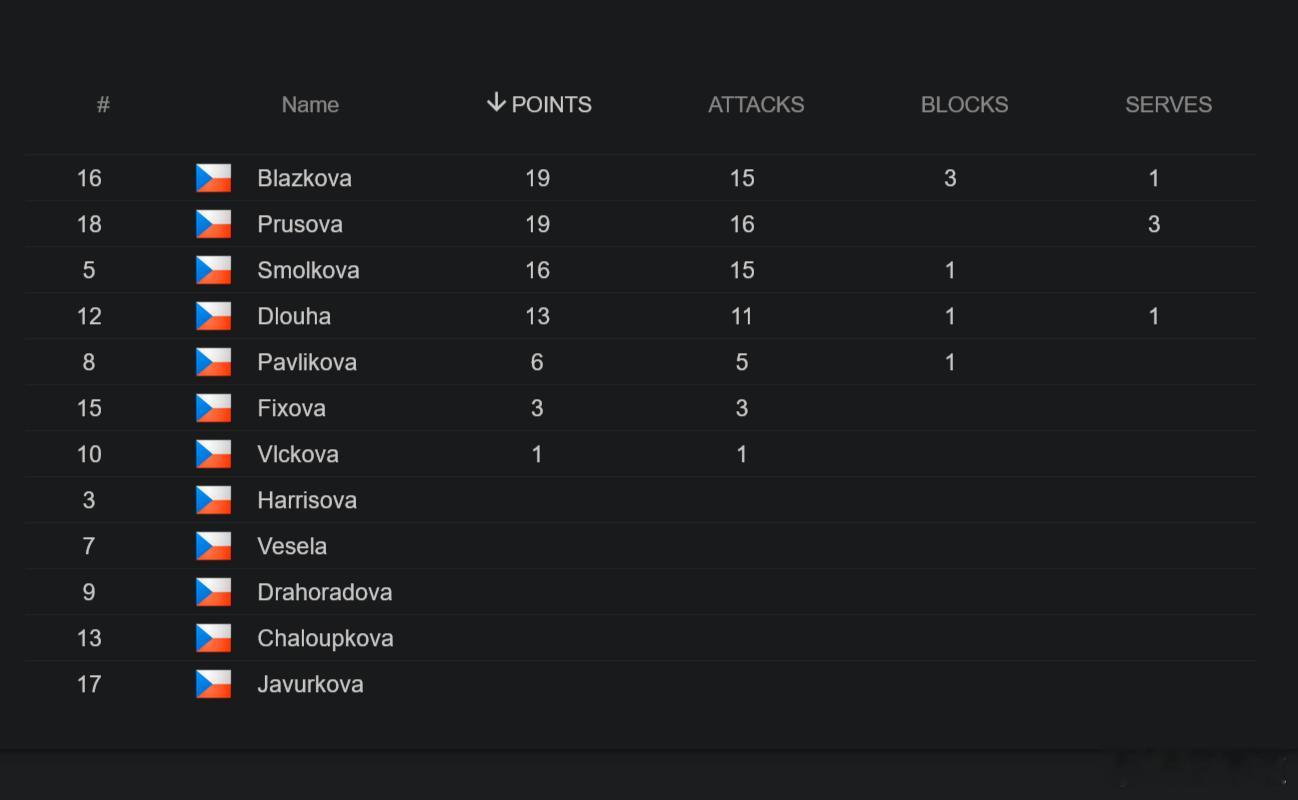Click Smolkova's Czech flag icon
This screenshot has height=800, width=1298.
pyautogui.click(x=213, y=270)
